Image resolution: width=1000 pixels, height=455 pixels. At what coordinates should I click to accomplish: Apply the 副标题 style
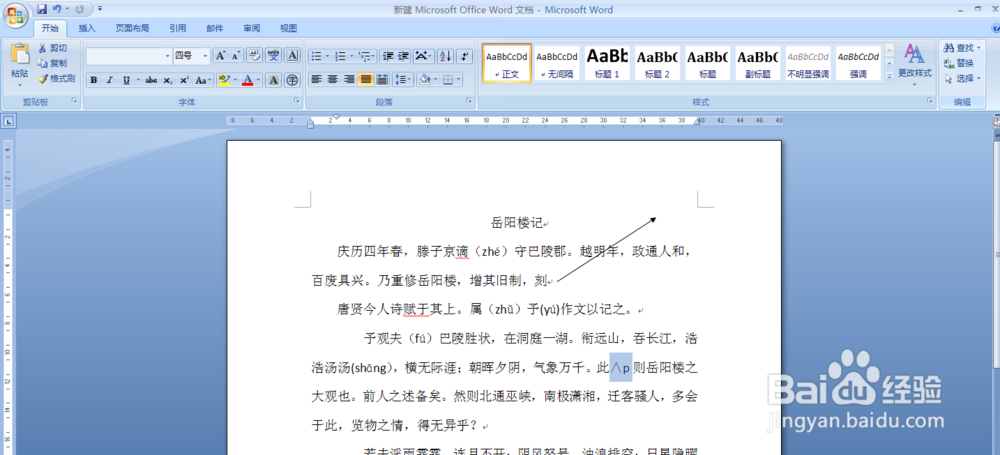pyautogui.click(x=758, y=63)
